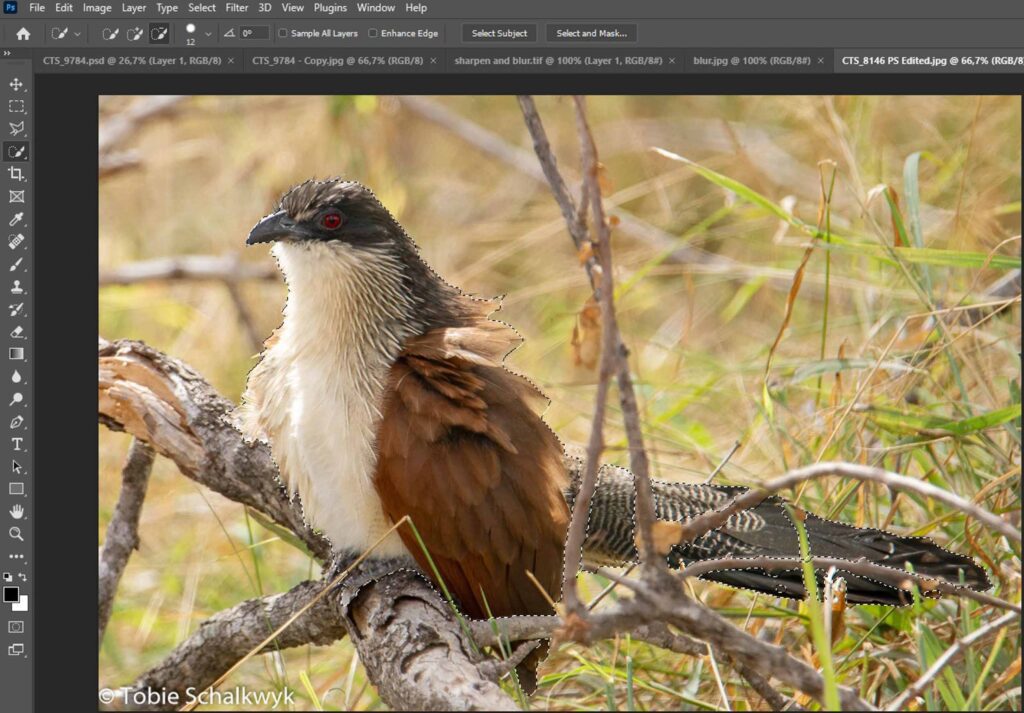Click the black foreground color swatch
Viewport: 1024px width, 713px height.
(11, 594)
